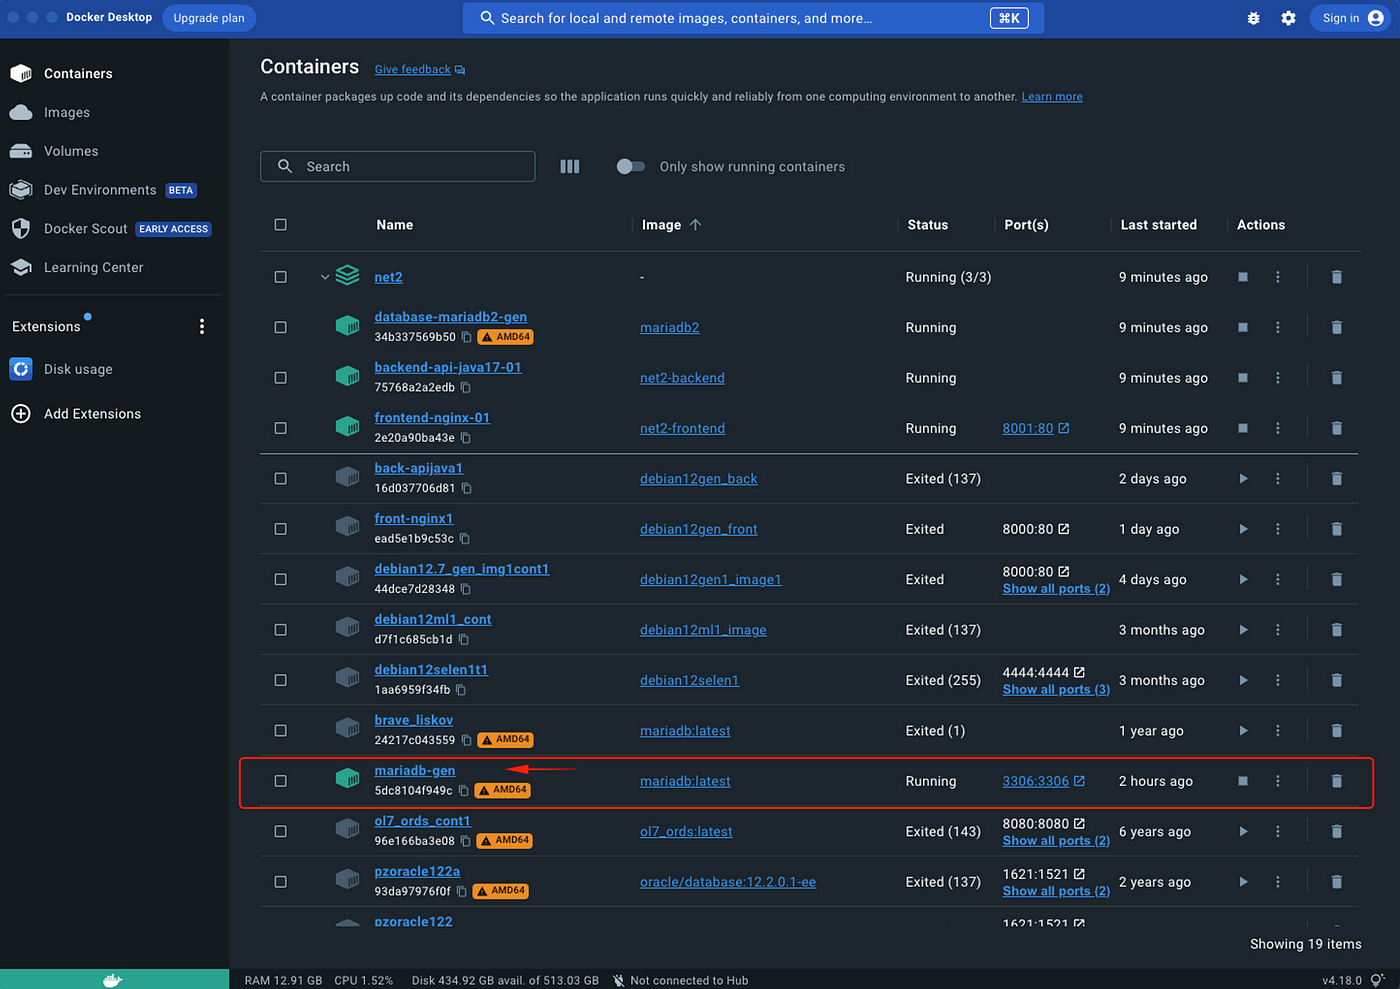Toggle Only show running containers switch
The width and height of the screenshot is (1400, 989).
(630, 167)
